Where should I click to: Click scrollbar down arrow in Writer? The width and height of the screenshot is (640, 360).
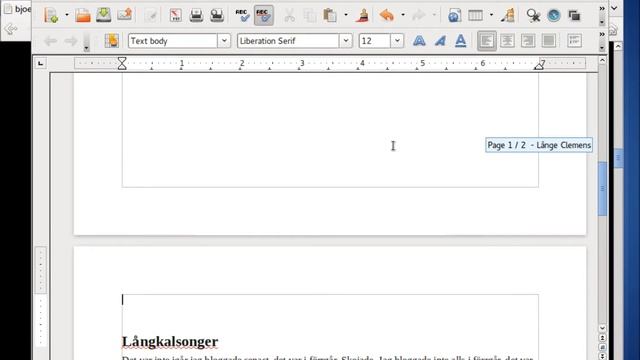point(602,328)
